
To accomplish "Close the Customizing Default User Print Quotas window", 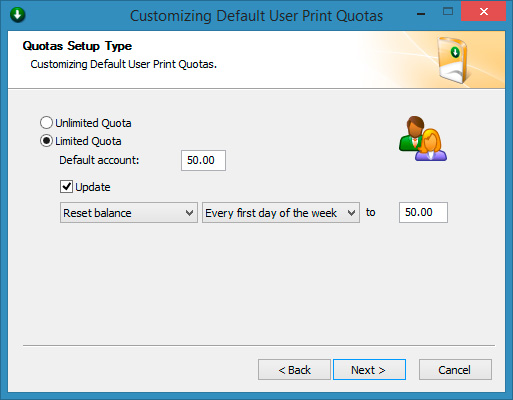I will [484, 12].
